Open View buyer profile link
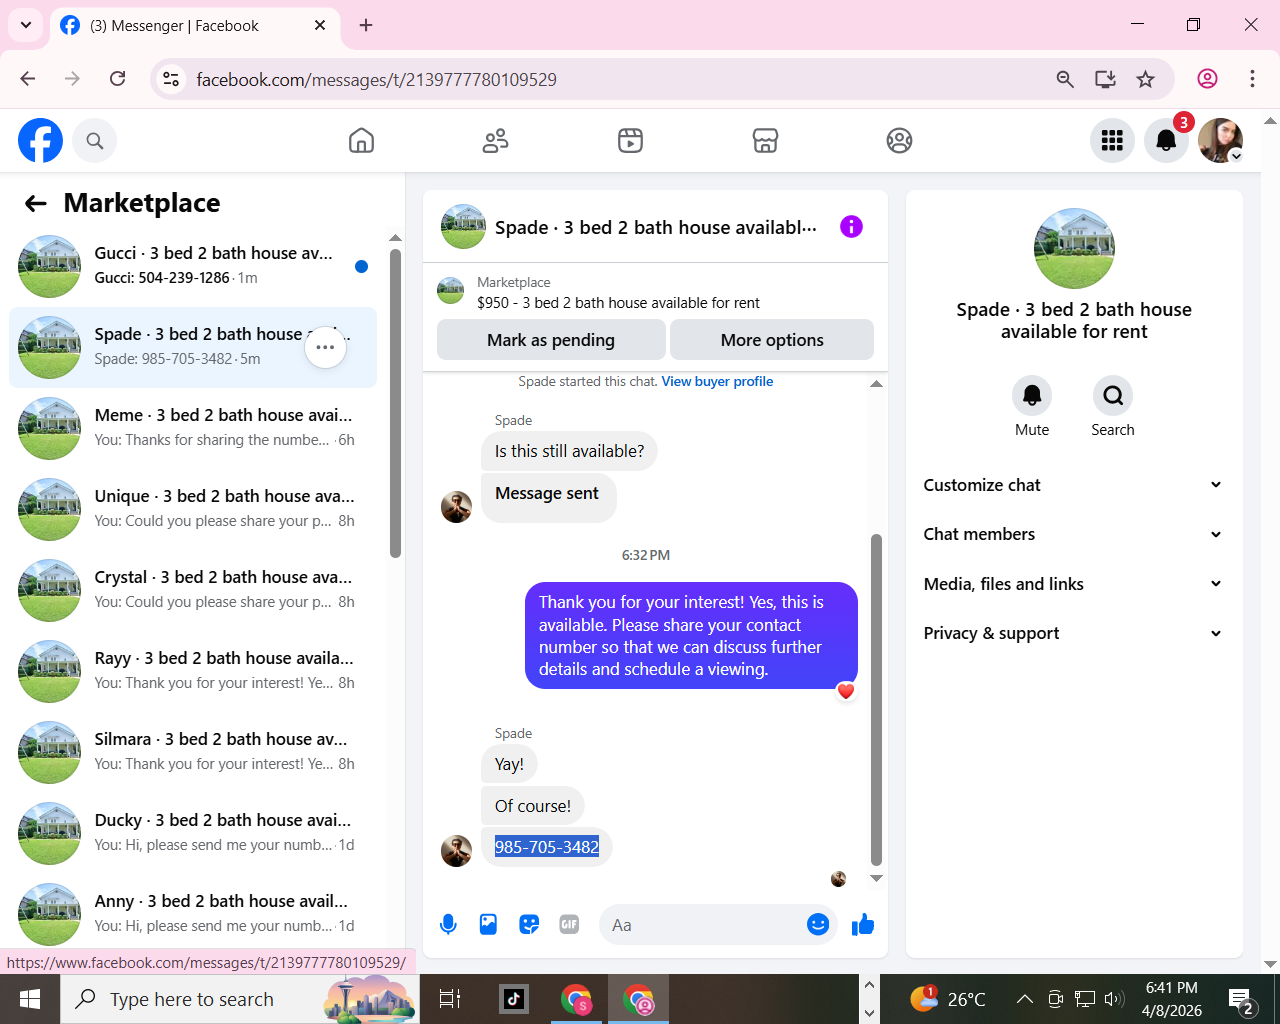The width and height of the screenshot is (1280, 1024). click(717, 382)
